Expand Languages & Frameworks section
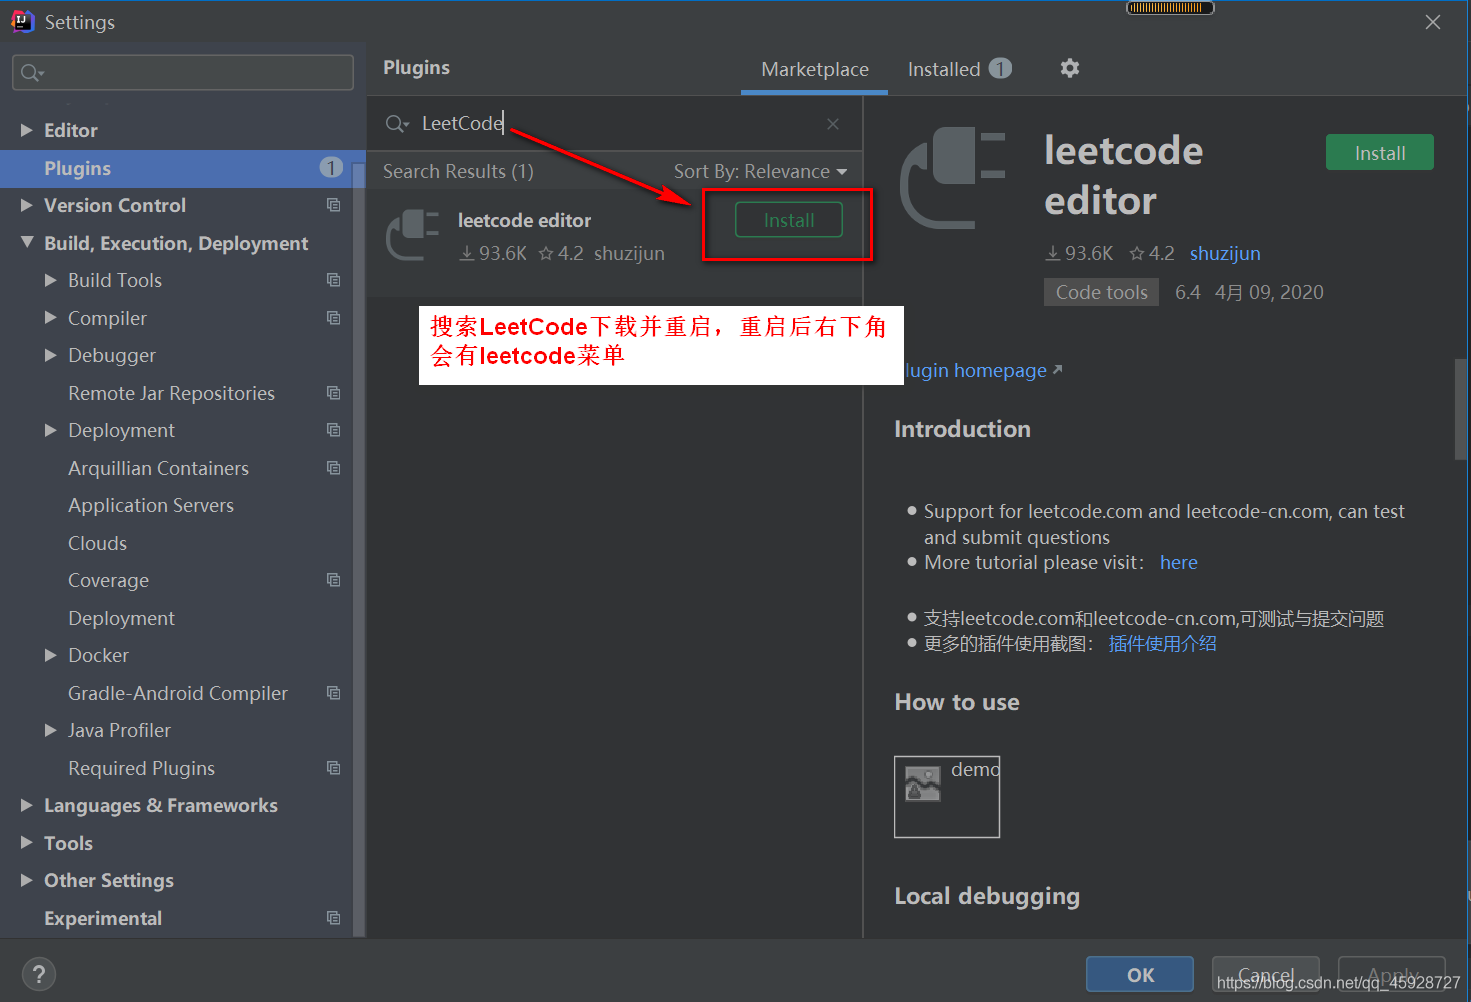The width and height of the screenshot is (1471, 1002). (x=27, y=805)
